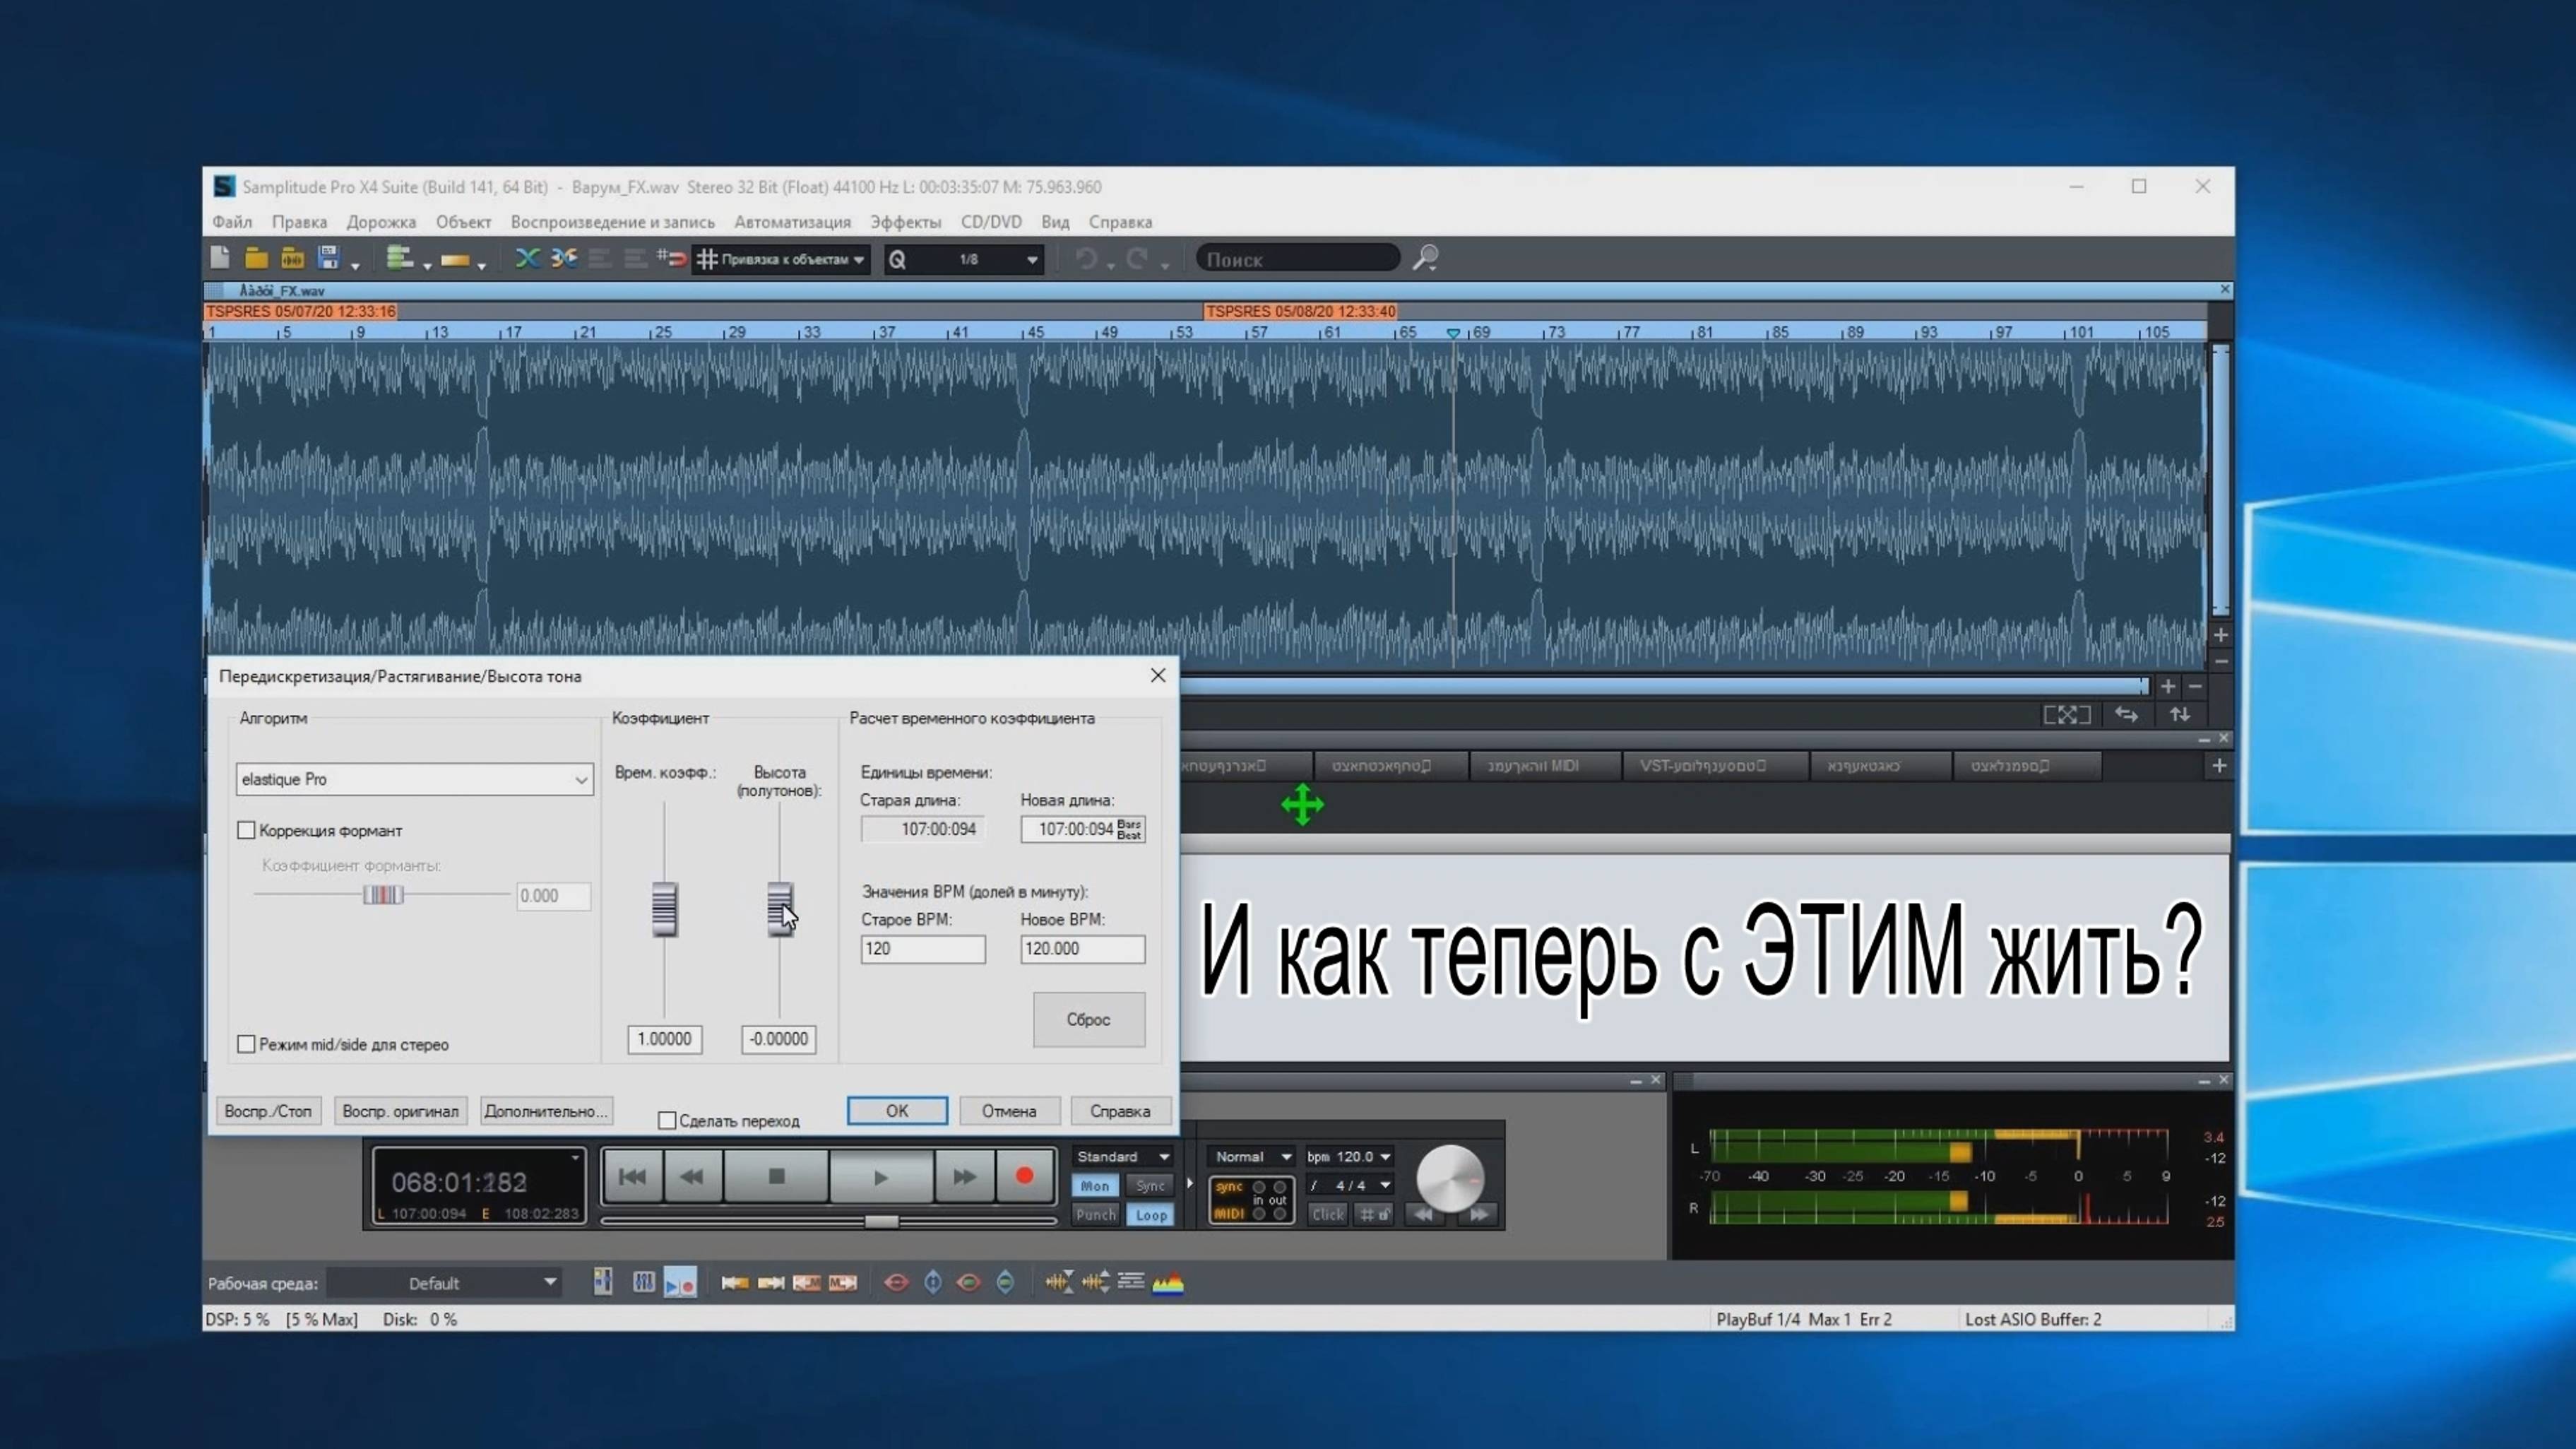Click the Record button in transport
Screen dimensions: 2576x1449
(x=1024, y=1176)
